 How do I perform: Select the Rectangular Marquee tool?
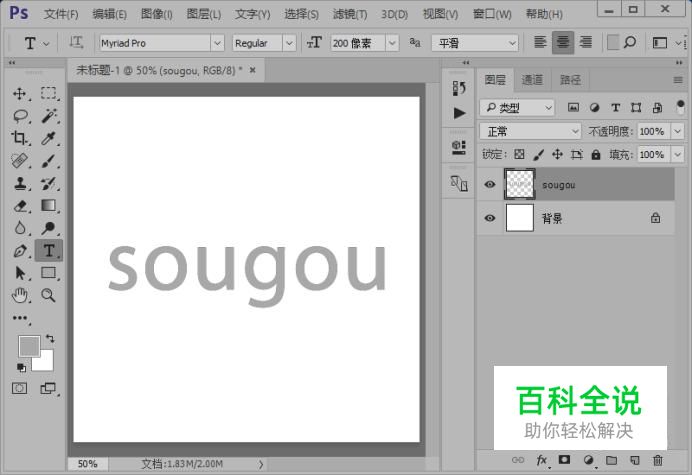pyautogui.click(x=49, y=94)
